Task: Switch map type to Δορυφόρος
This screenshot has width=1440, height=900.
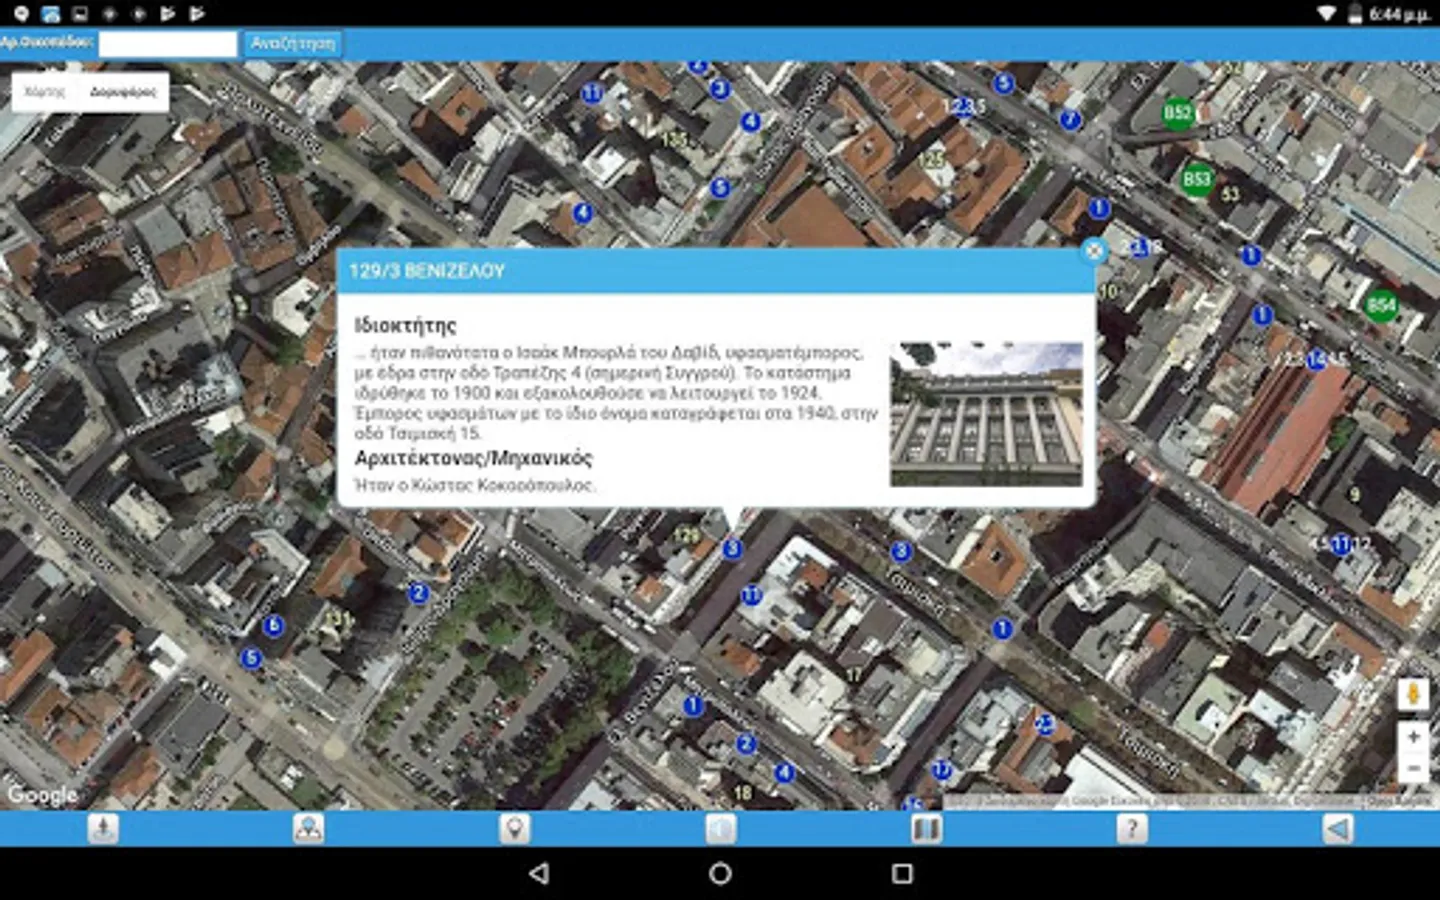Action: point(123,91)
